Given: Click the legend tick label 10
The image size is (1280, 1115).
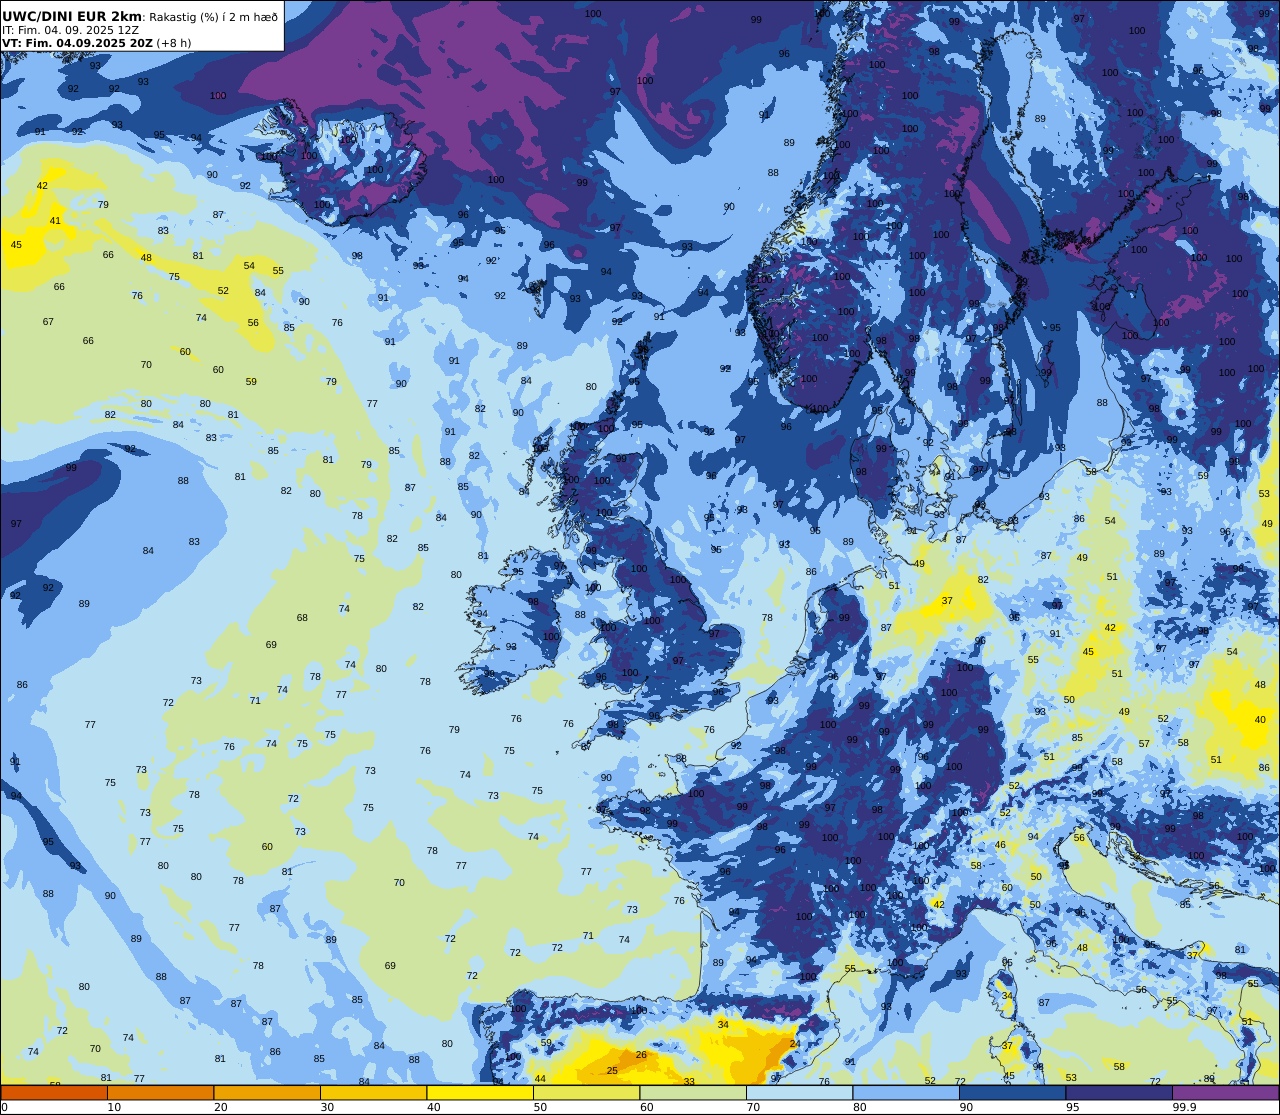Looking at the screenshot, I should (114, 1107).
